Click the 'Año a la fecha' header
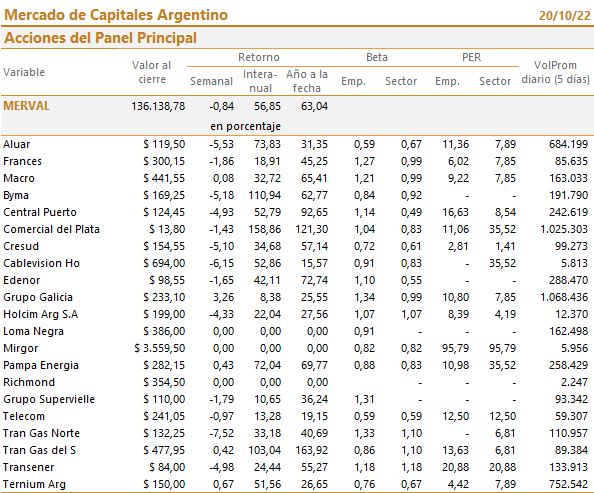The height and width of the screenshot is (493, 594). pos(306,81)
